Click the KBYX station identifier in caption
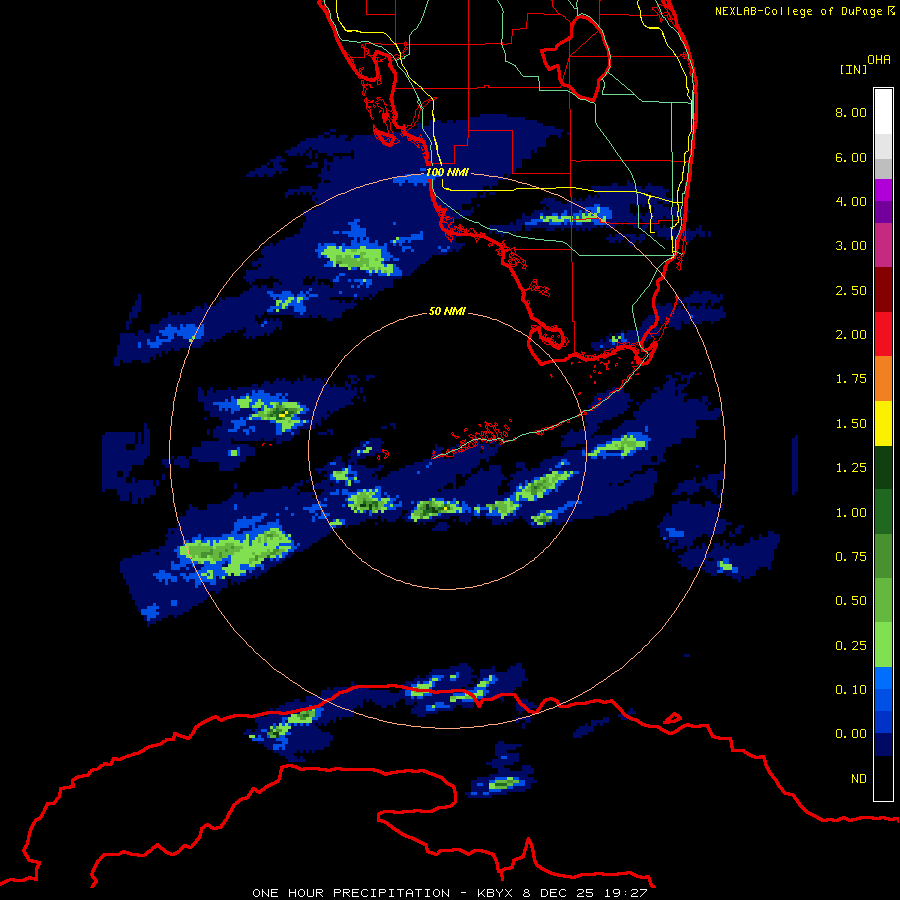 (x=497, y=893)
